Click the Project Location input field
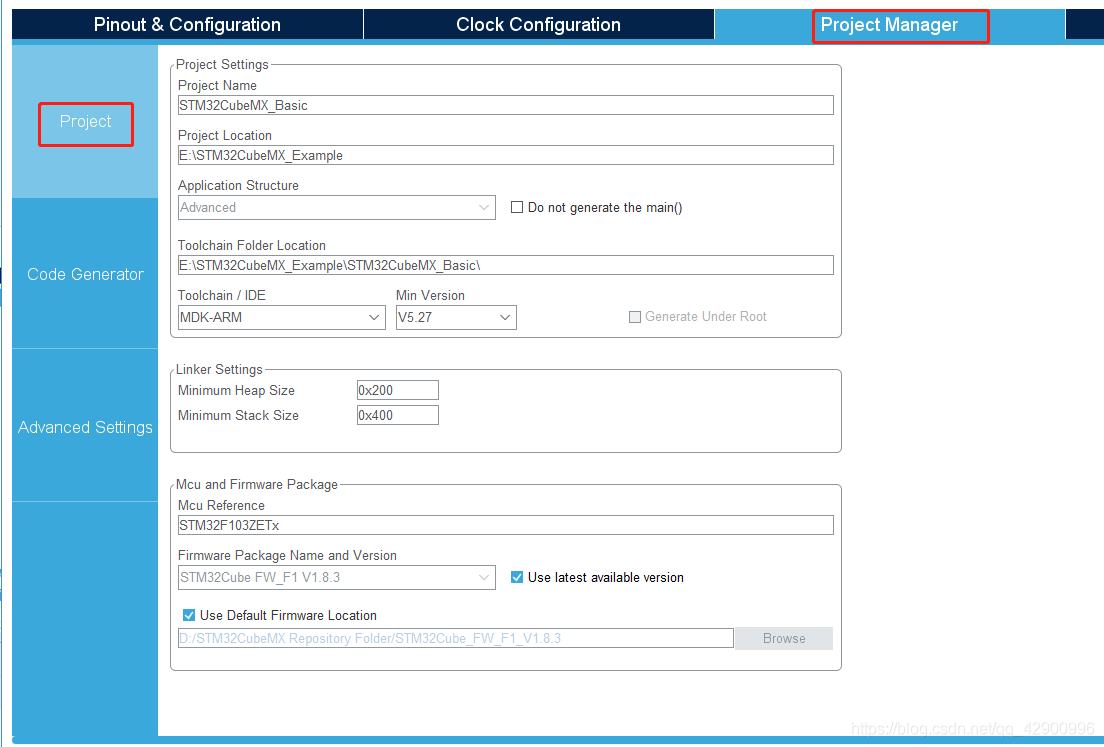 (506, 155)
